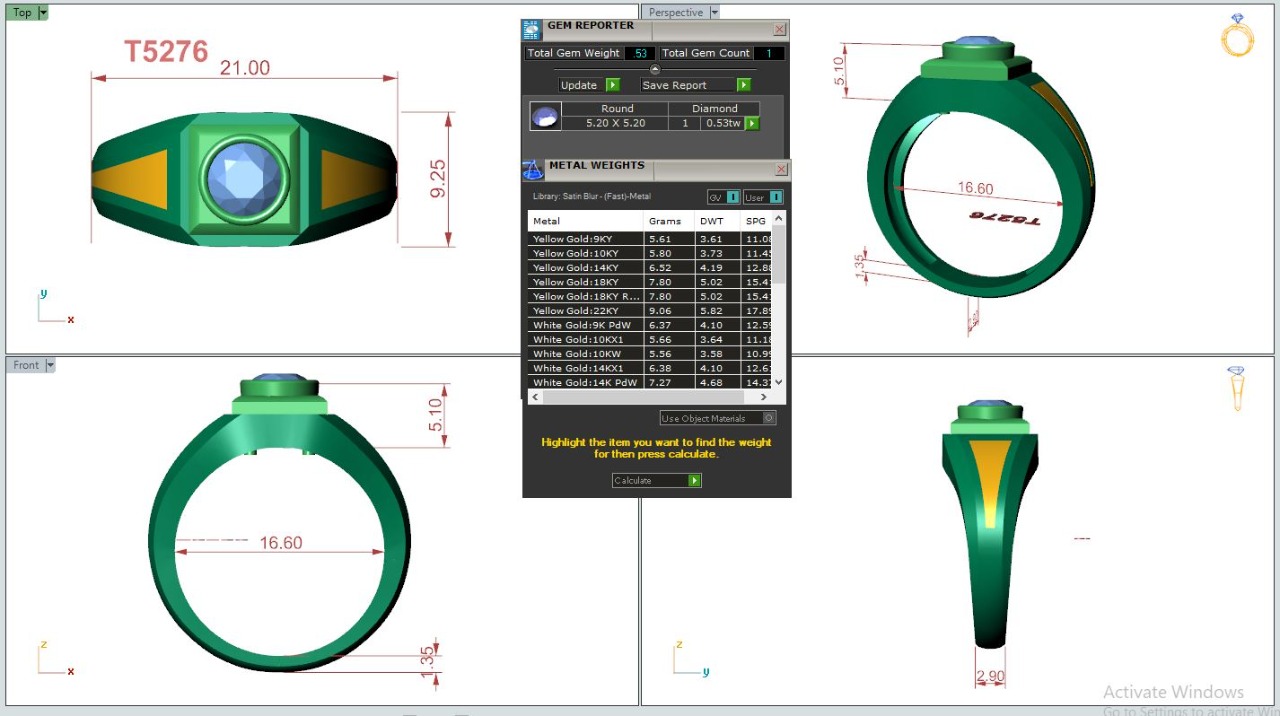Click the Gem Reporter panel icon

click(532, 30)
